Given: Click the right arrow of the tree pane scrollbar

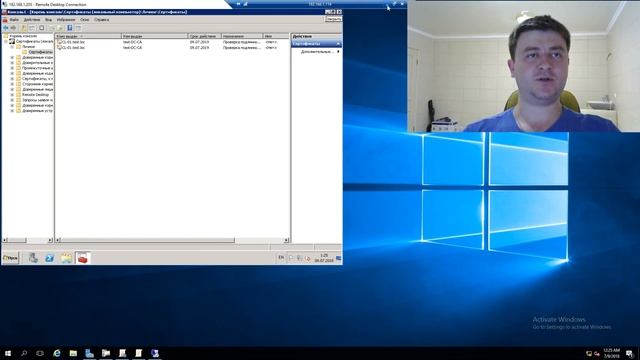Looking at the screenshot, I should (x=50, y=240).
